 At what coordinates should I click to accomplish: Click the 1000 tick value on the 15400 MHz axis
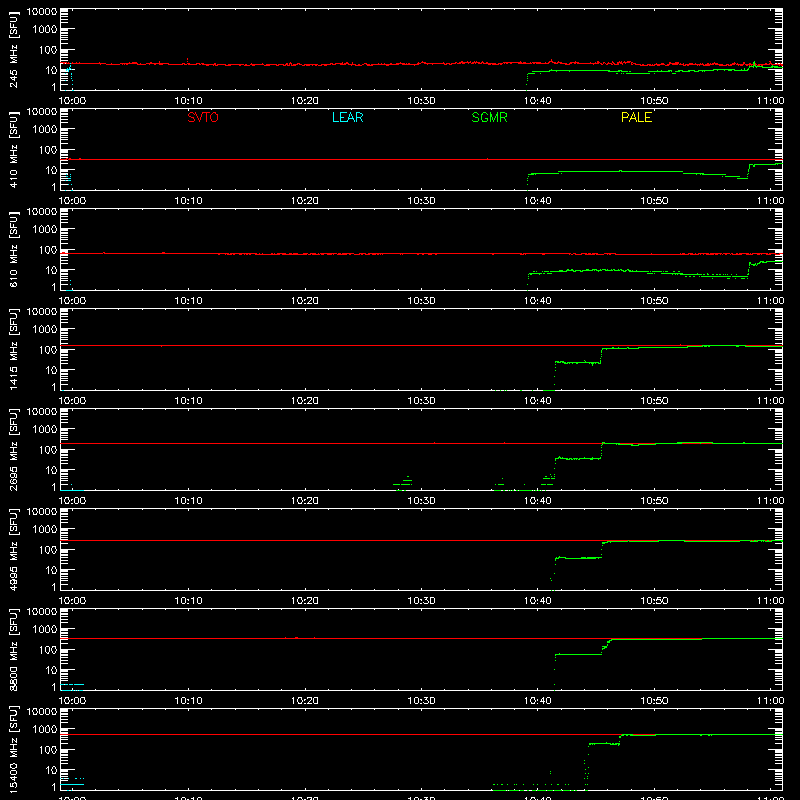coord(44,729)
